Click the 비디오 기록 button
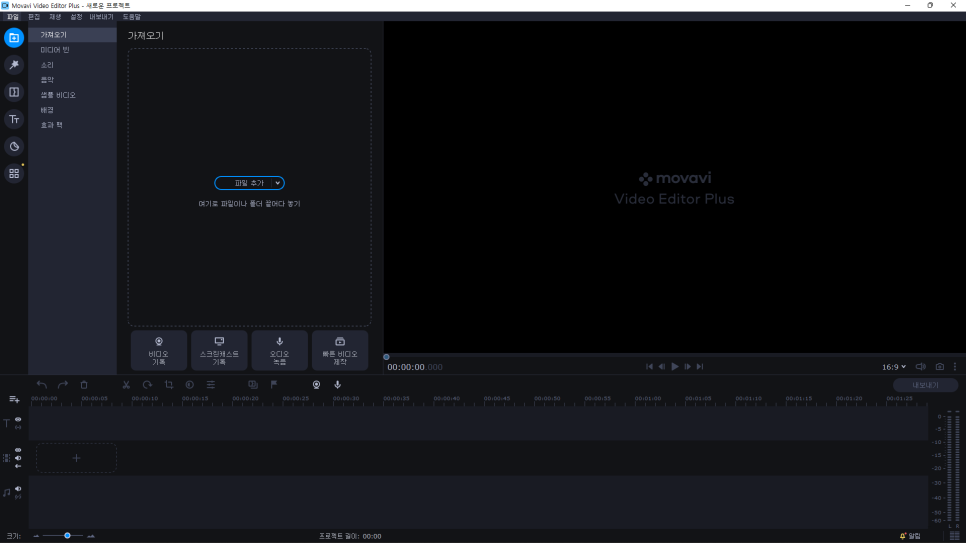966x543 pixels. click(159, 350)
